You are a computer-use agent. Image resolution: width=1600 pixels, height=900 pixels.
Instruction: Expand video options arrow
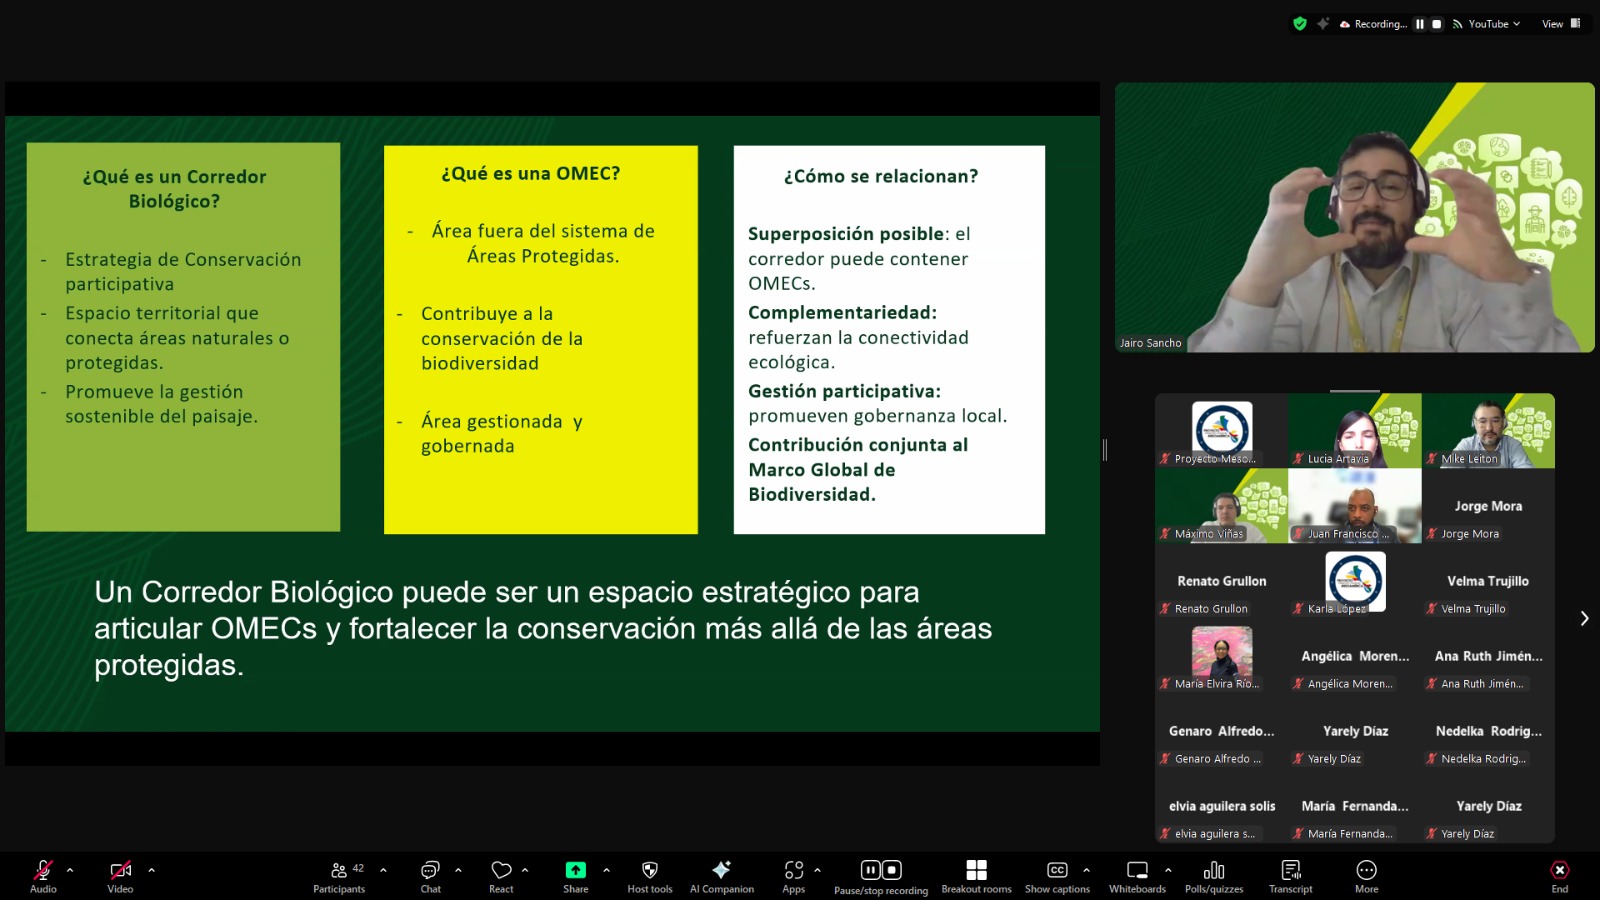152,870
